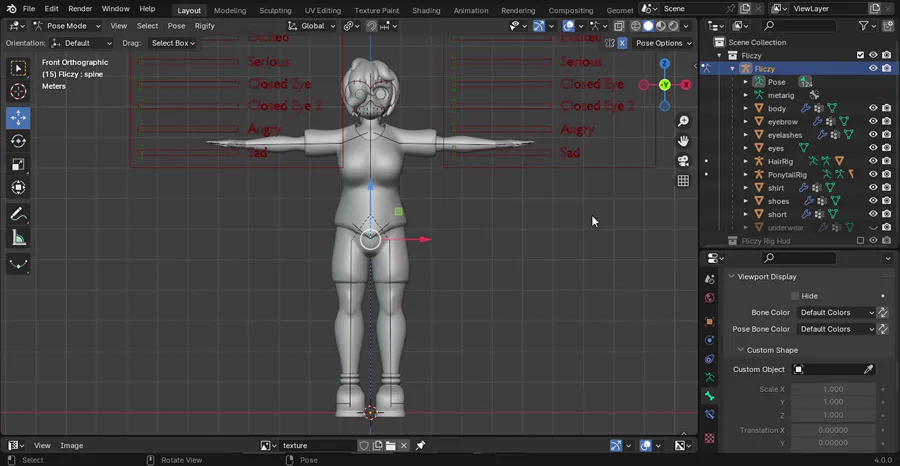Unlink the texture image with X
The height and width of the screenshot is (466, 900).
[404, 445]
